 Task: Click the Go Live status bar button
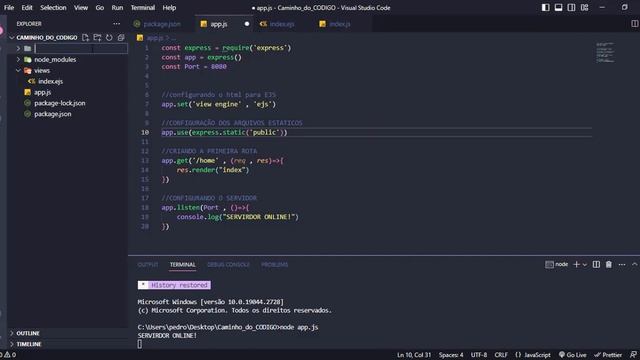click(572, 355)
